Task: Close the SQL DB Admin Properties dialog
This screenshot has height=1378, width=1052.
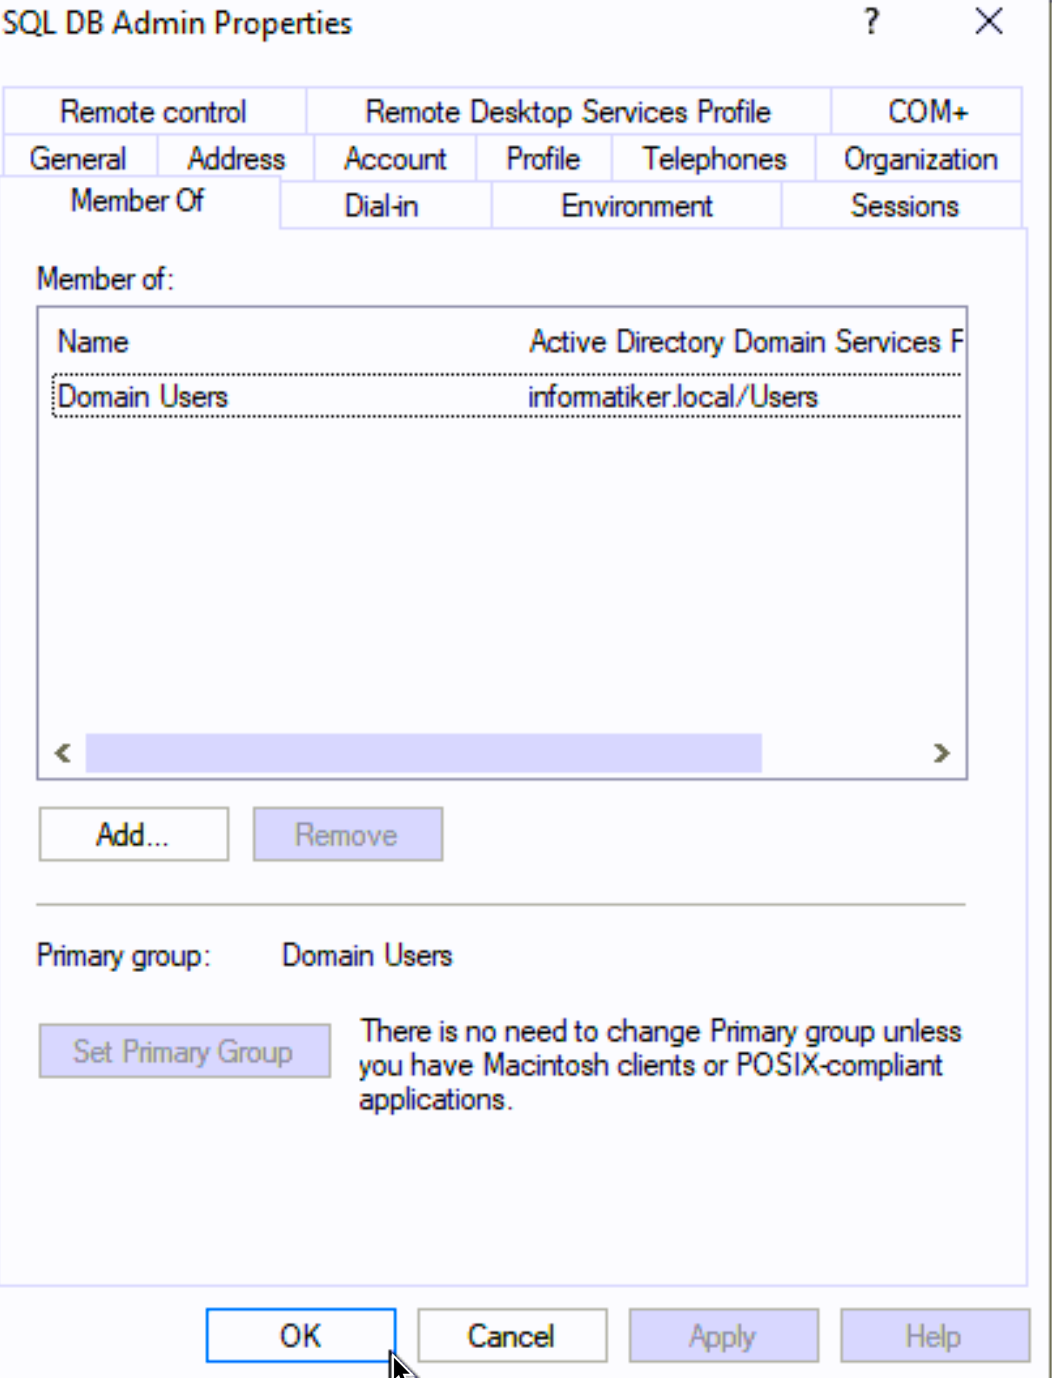Action: pos(988,21)
